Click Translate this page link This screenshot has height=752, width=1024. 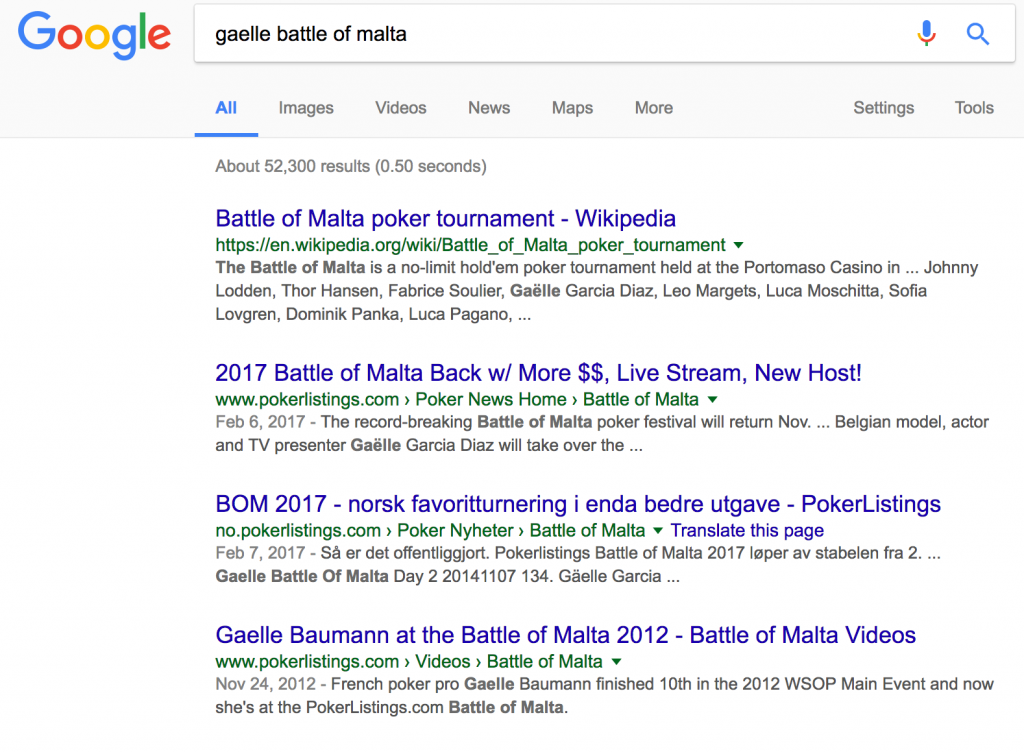746,531
